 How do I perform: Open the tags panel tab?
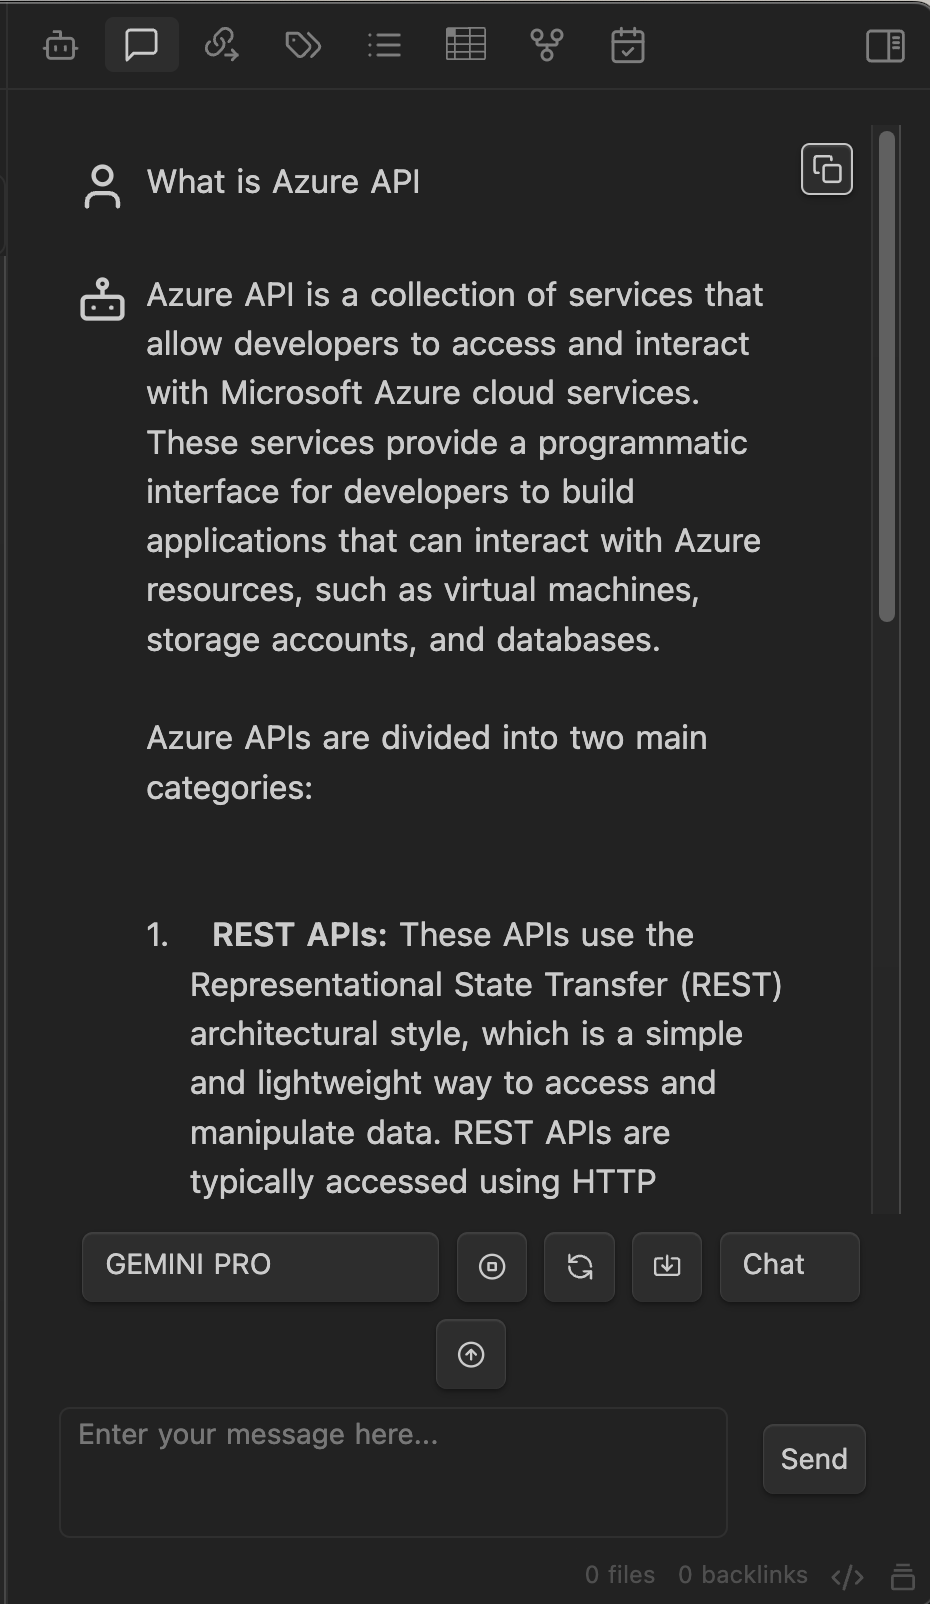(302, 45)
